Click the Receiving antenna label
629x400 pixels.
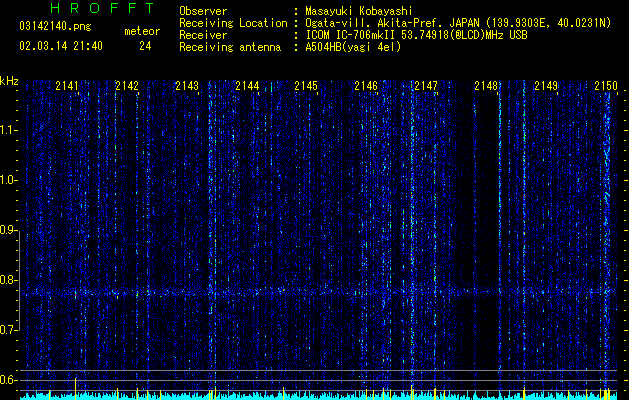coord(230,47)
